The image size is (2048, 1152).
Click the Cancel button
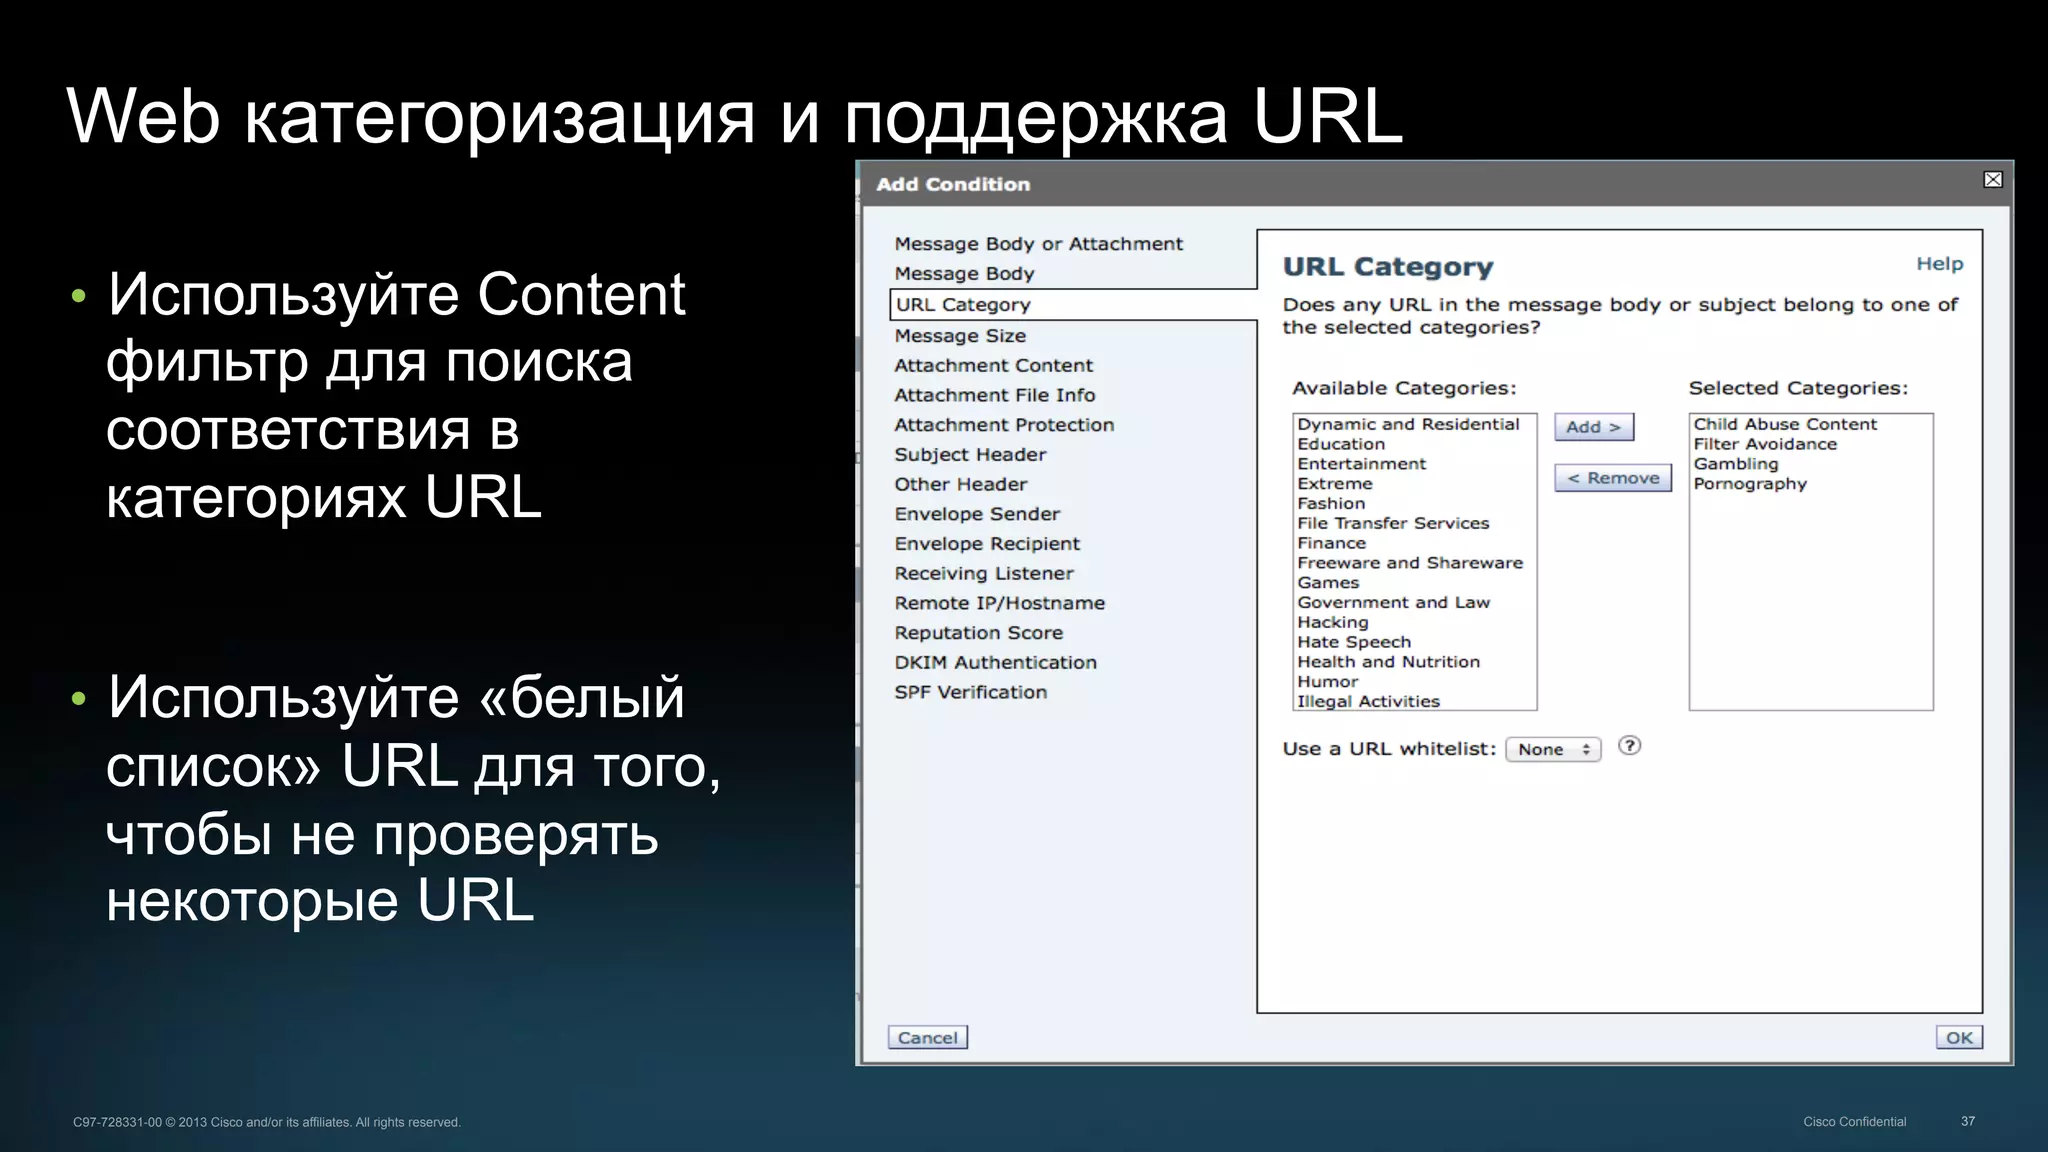[928, 1038]
